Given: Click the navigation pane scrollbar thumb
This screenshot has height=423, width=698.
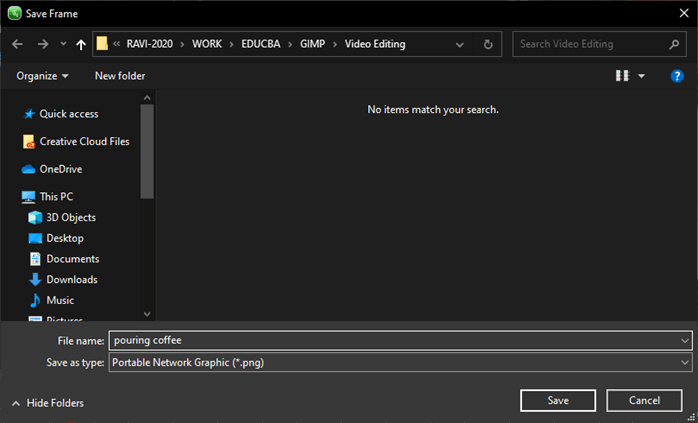Looking at the screenshot, I should [x=147, y=151].
